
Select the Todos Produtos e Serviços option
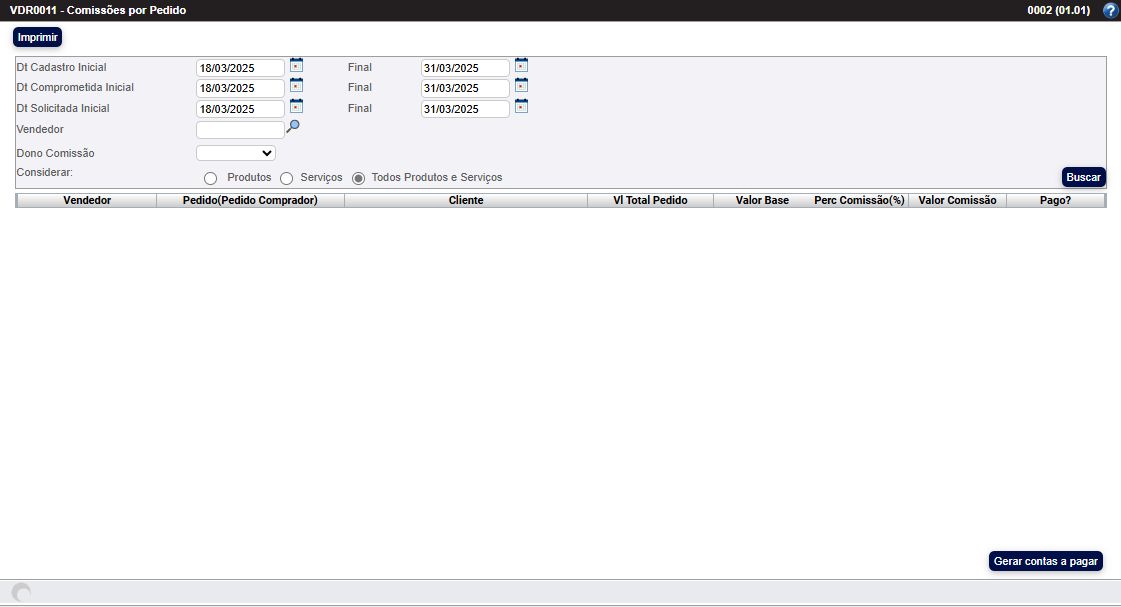click(358, 177)
